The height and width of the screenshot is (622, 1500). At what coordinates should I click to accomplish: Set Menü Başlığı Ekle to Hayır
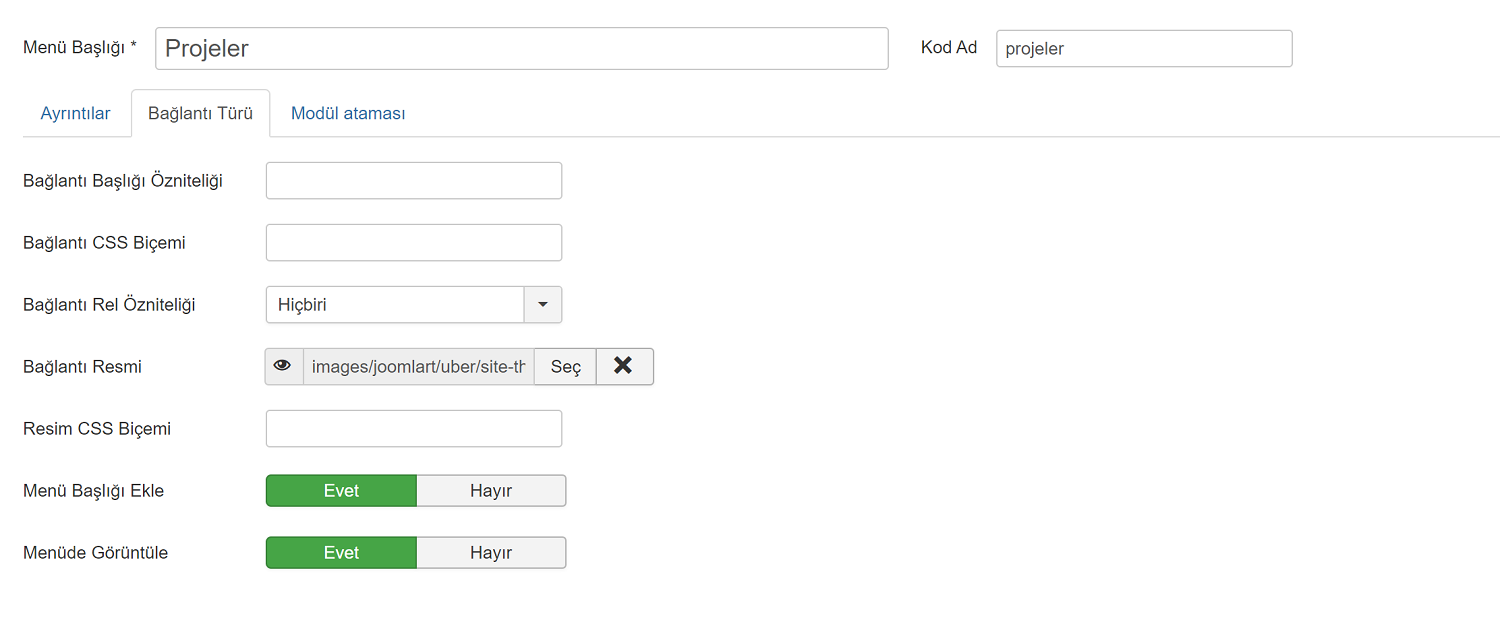click(x=491, y=491)
